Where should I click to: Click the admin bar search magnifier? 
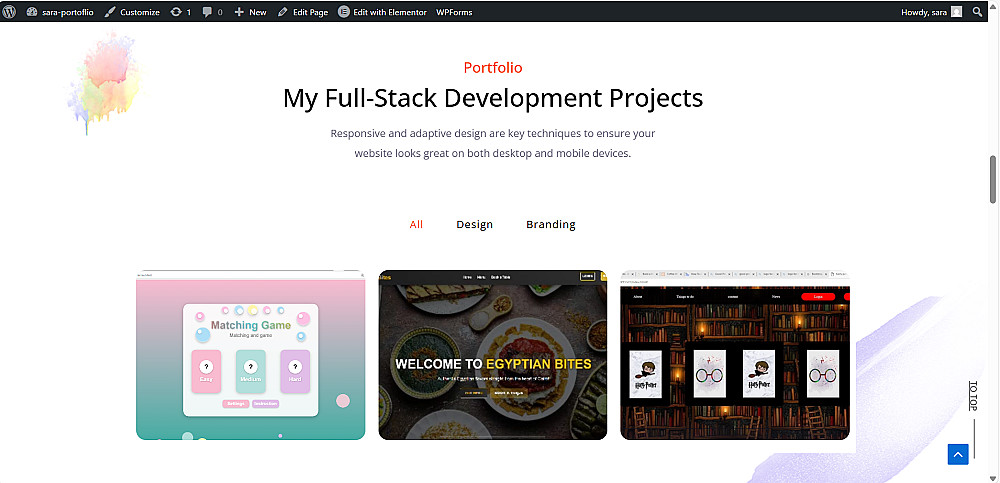[977, 12]
